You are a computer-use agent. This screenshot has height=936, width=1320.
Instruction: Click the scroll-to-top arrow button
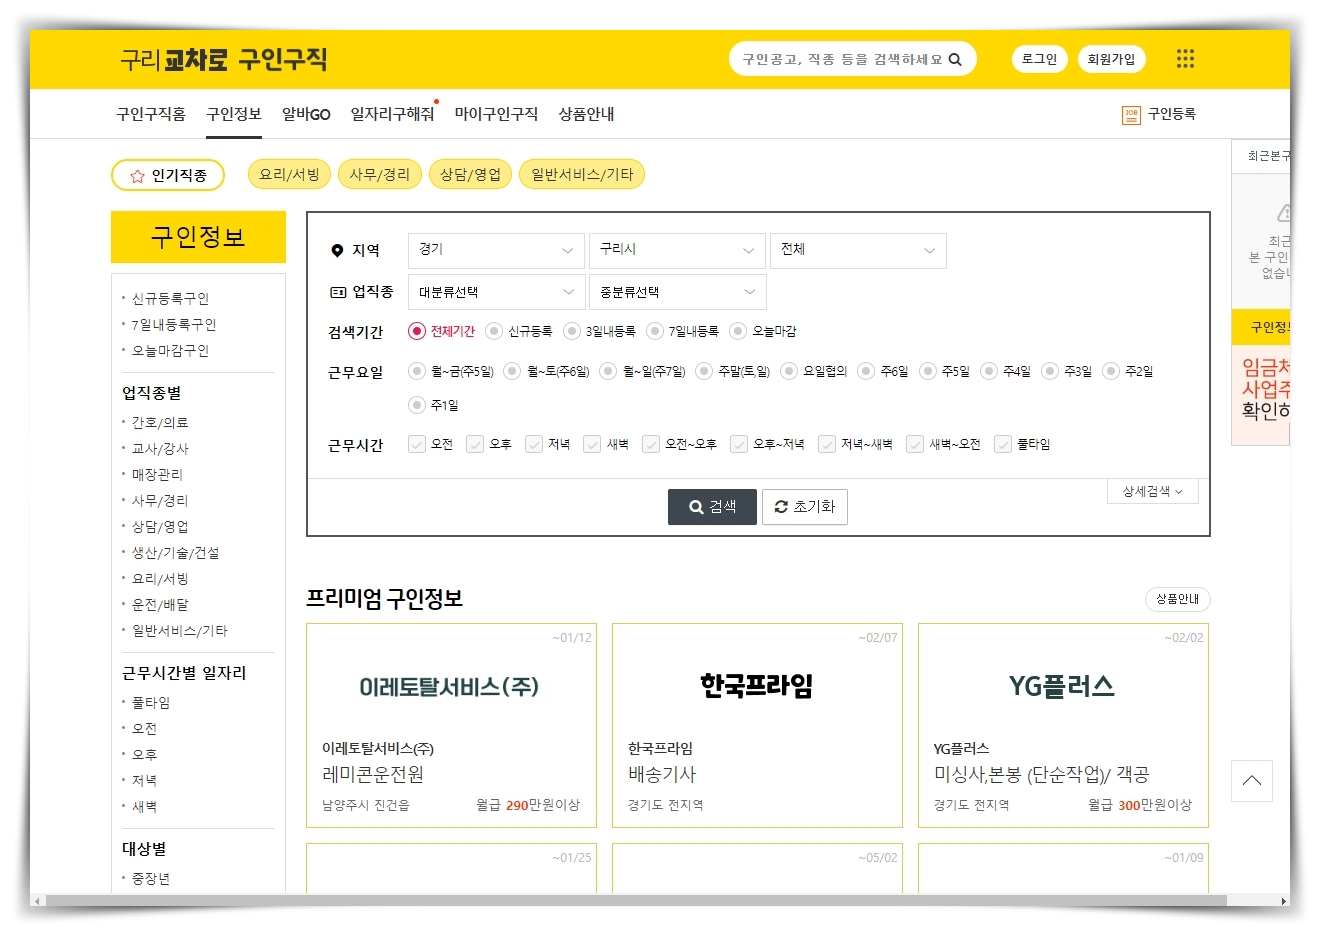click(x=1252, y=781)
